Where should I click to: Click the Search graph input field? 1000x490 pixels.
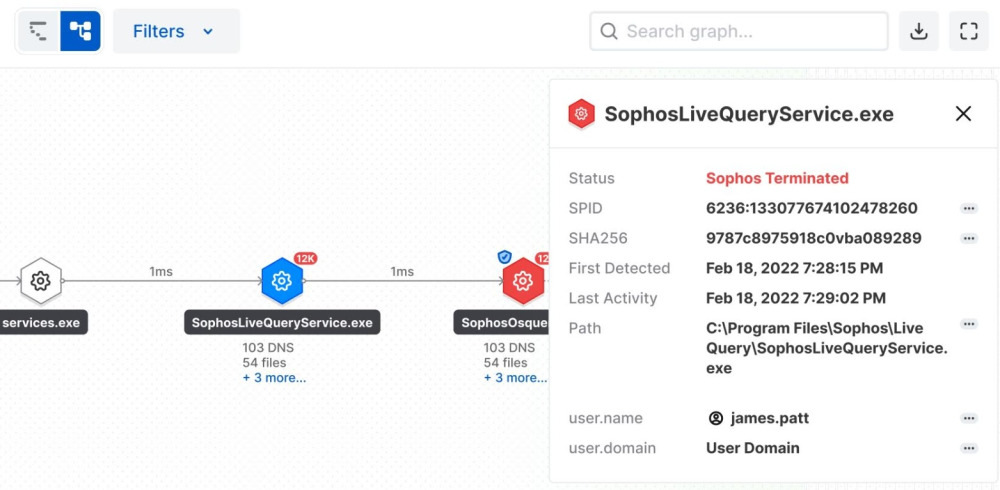tap(739, 31)
